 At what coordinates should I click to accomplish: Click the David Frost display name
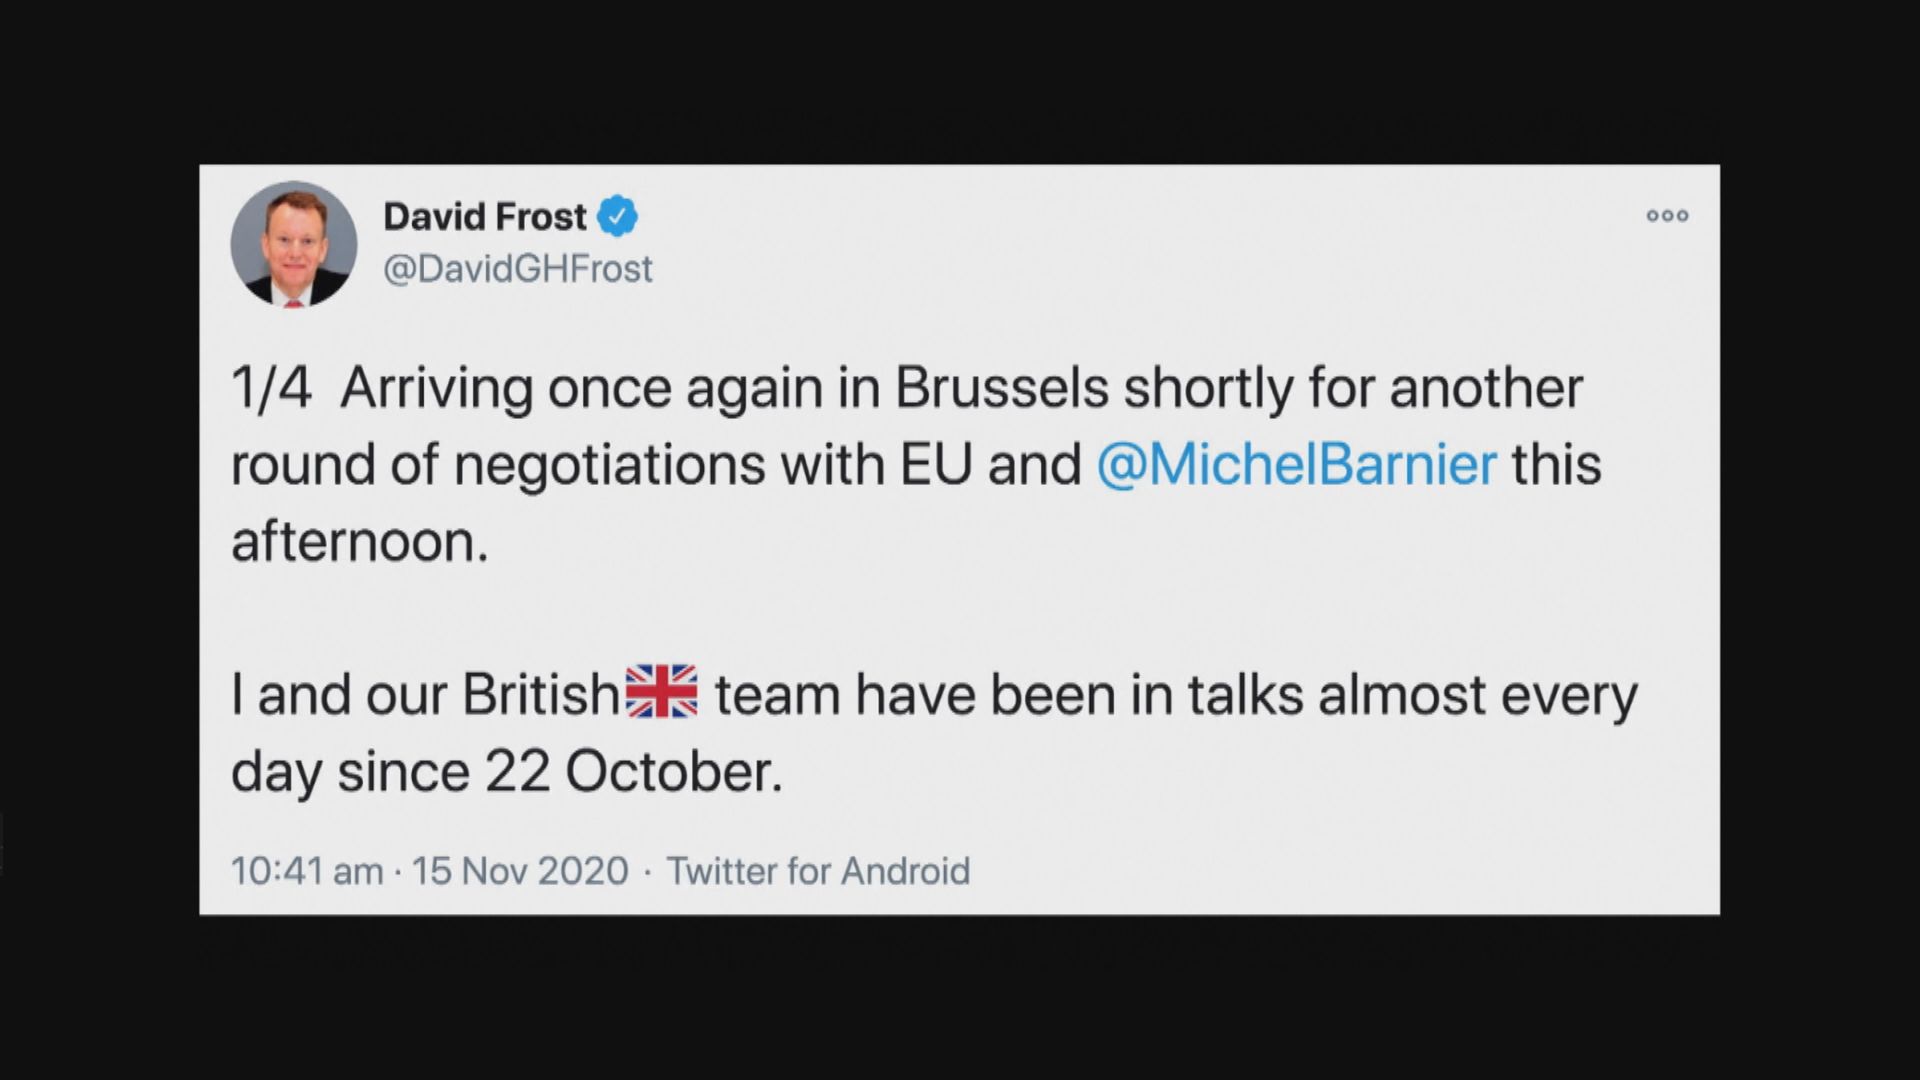click(485, 216)
